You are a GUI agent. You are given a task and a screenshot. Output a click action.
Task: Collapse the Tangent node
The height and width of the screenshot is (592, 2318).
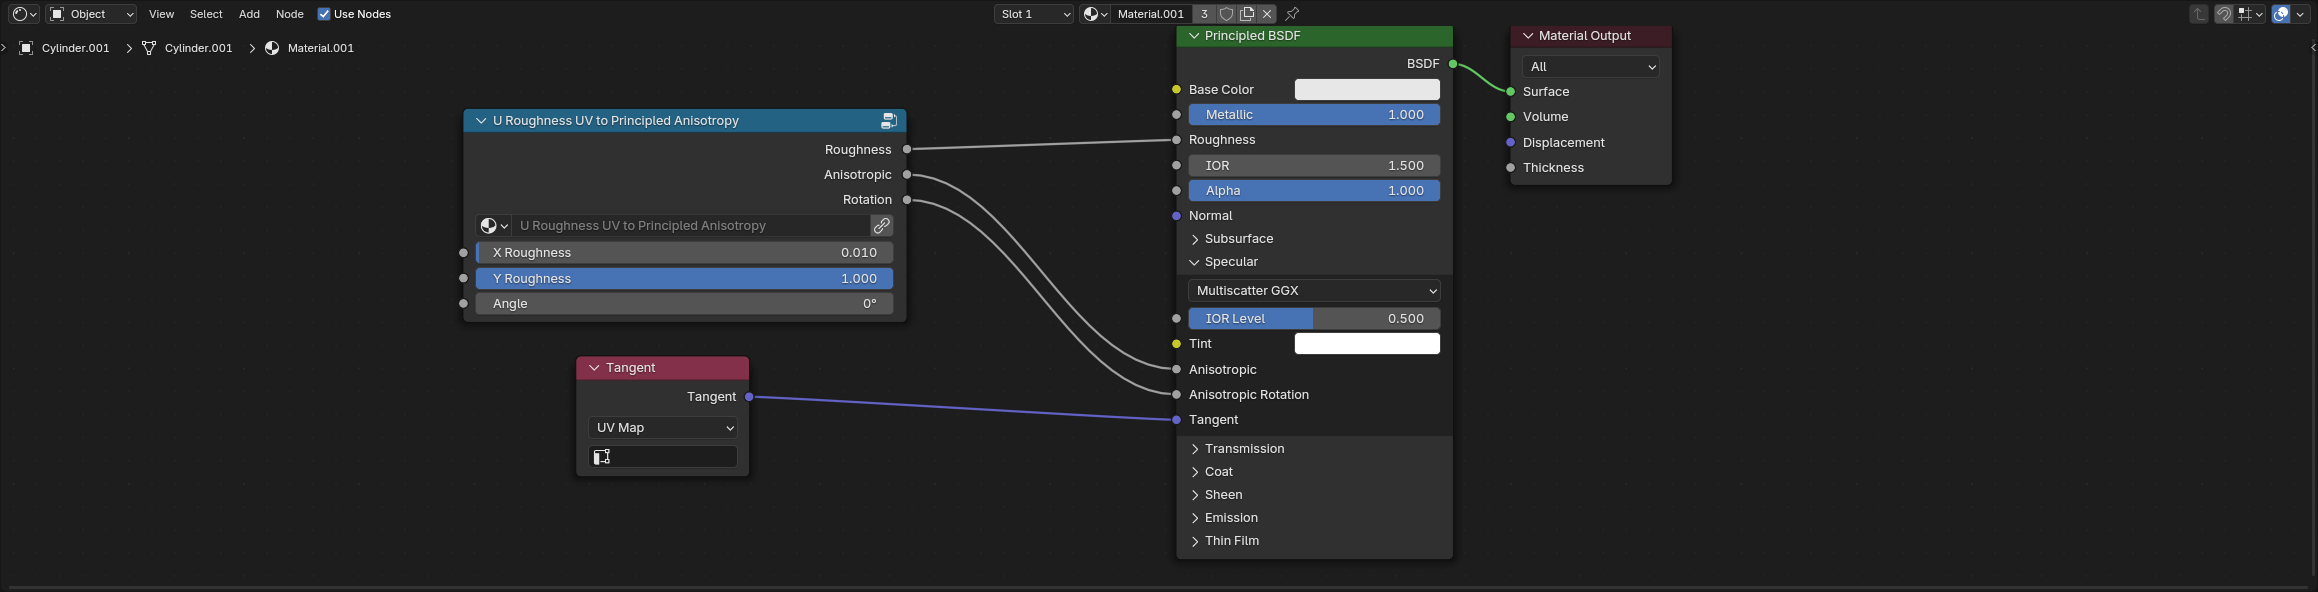coord(594,368)
